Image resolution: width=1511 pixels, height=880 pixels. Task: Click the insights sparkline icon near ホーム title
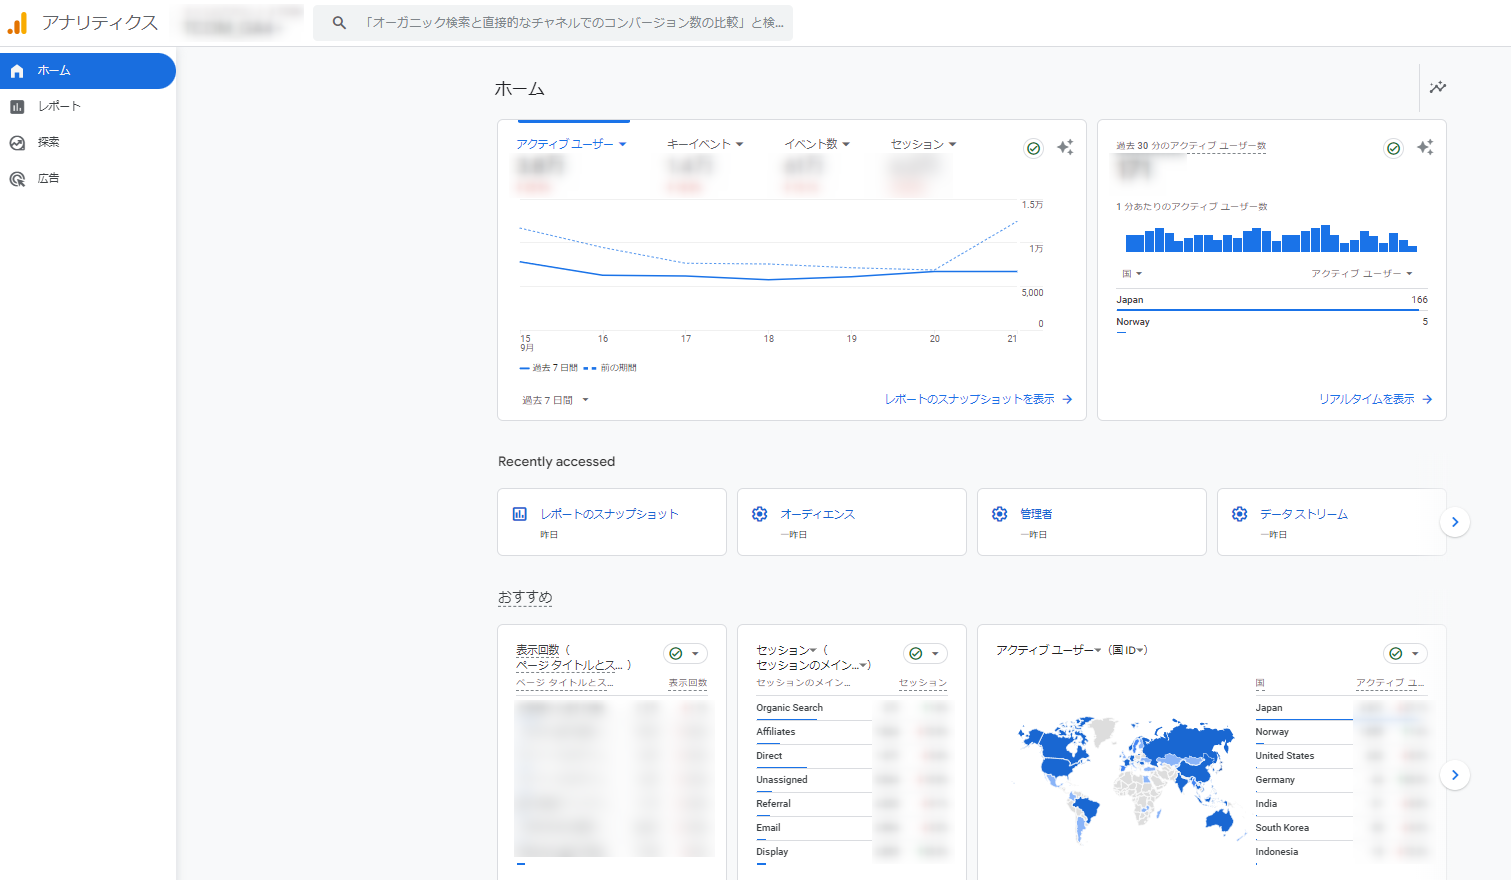click(x=1438, y=88)
